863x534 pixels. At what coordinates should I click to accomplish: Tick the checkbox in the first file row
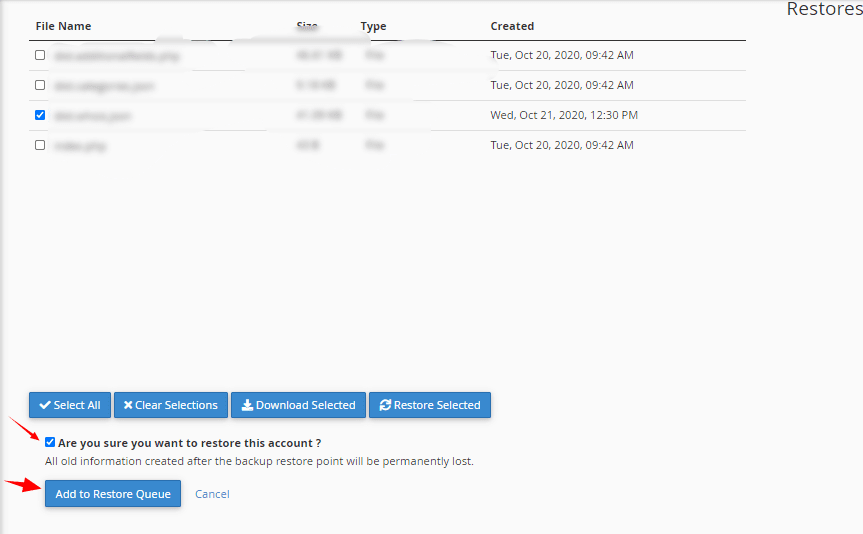[40, 55]
